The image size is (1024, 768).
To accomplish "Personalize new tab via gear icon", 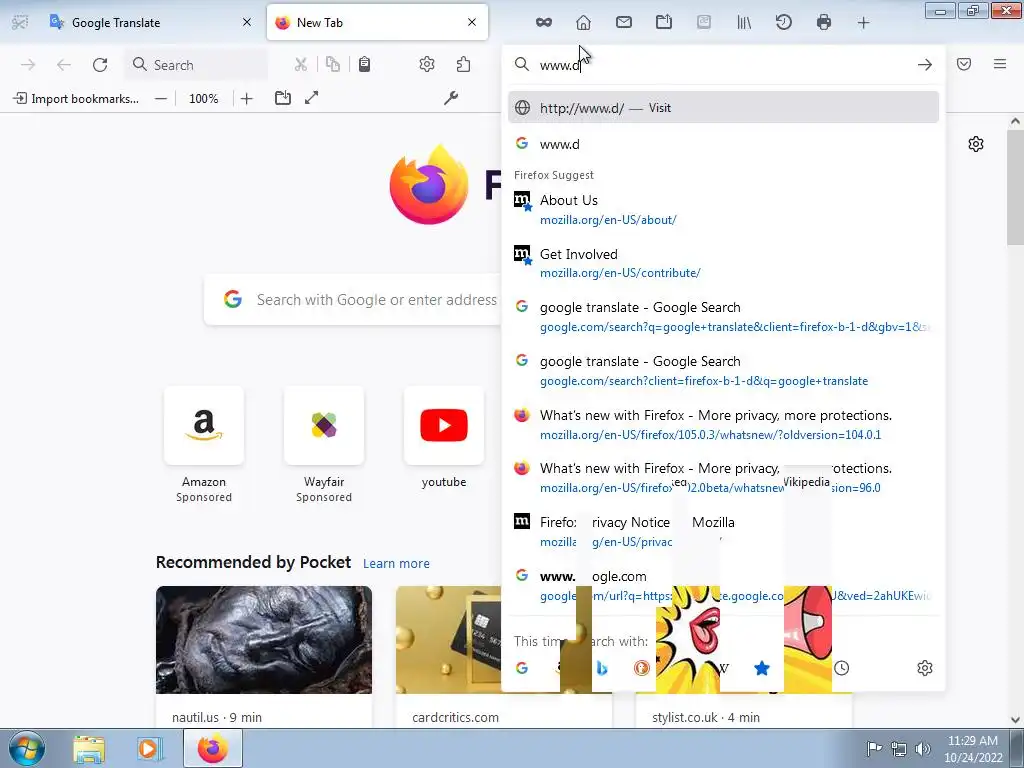I will [976, 144].
